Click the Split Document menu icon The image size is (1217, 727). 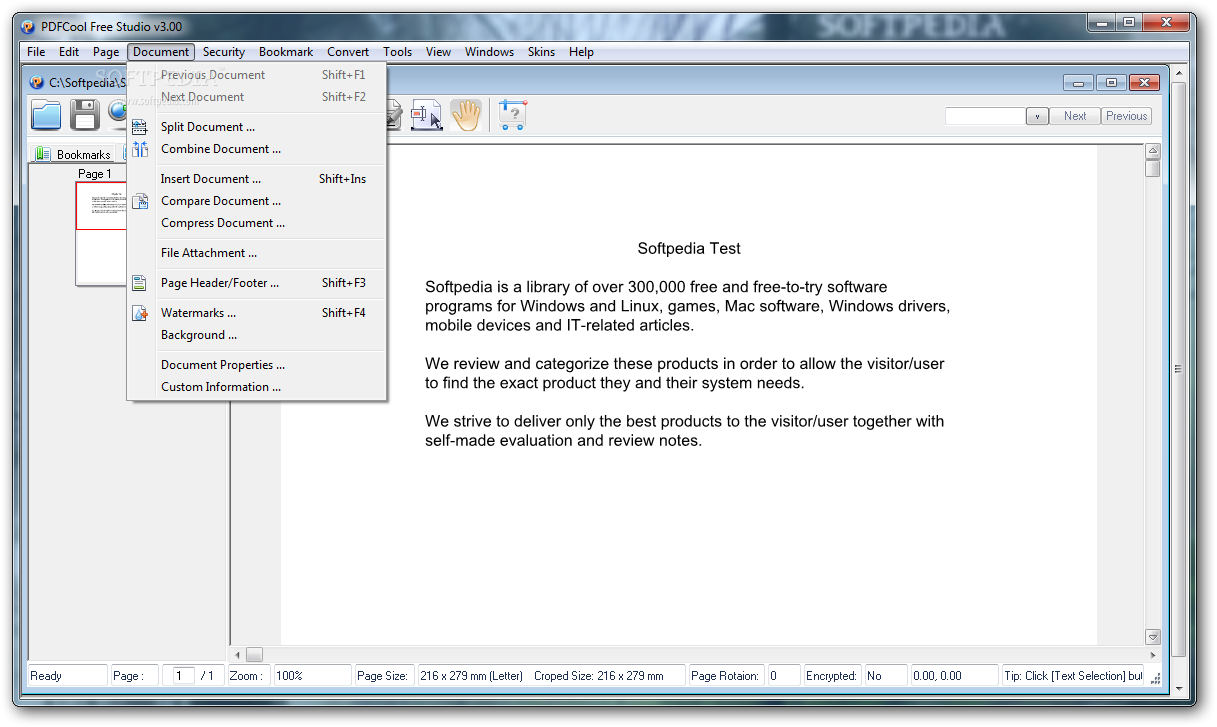tap(140, 127)
